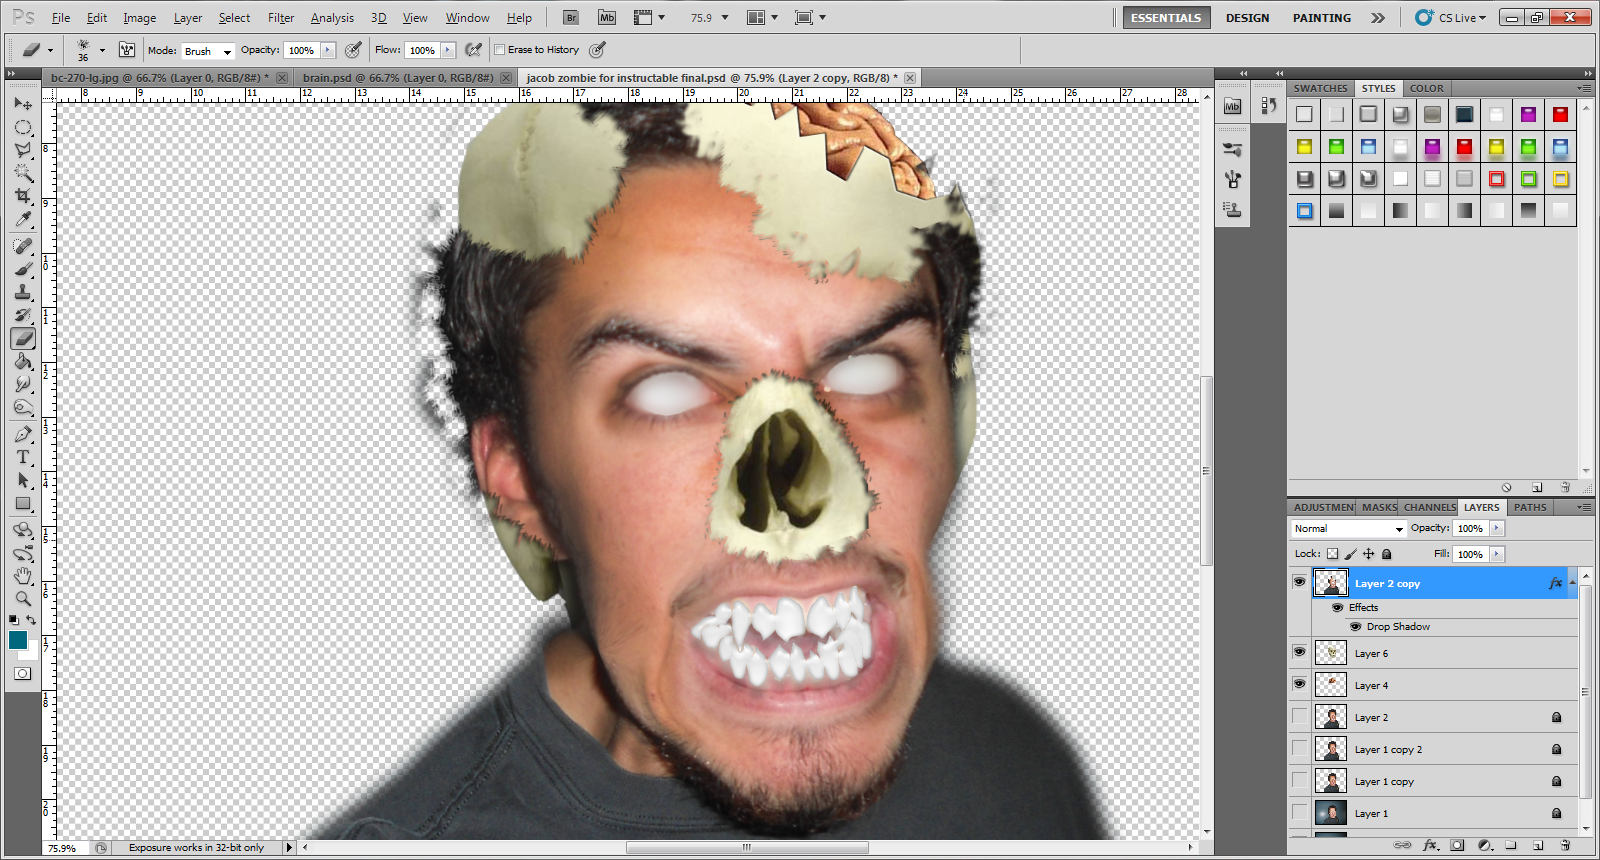The height and width of the screenshot is (860, 1600).
Task: Select the Quick Selection tool
Action: point(23,173)
